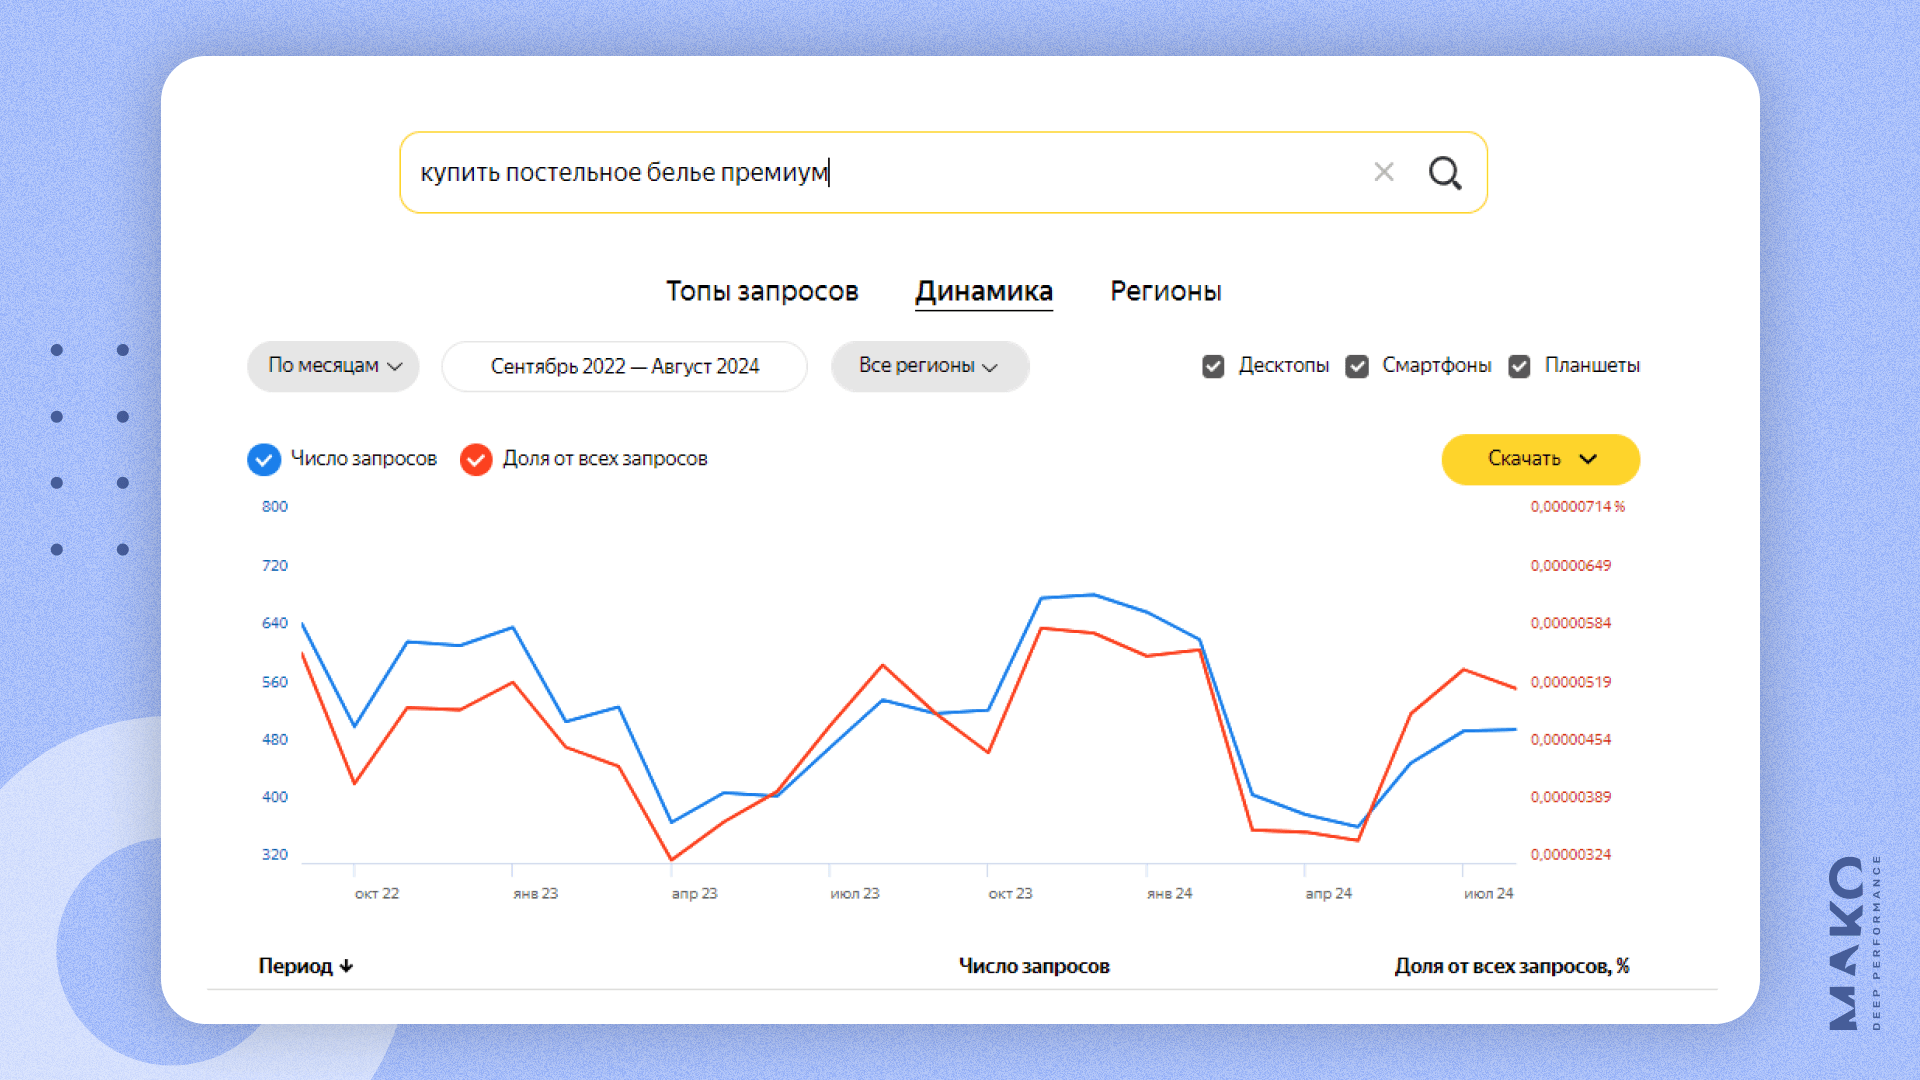Screen dimensions: 1920x1080
Task: Uncheck the Планшеты checkbox
Action: [1519, 366]
